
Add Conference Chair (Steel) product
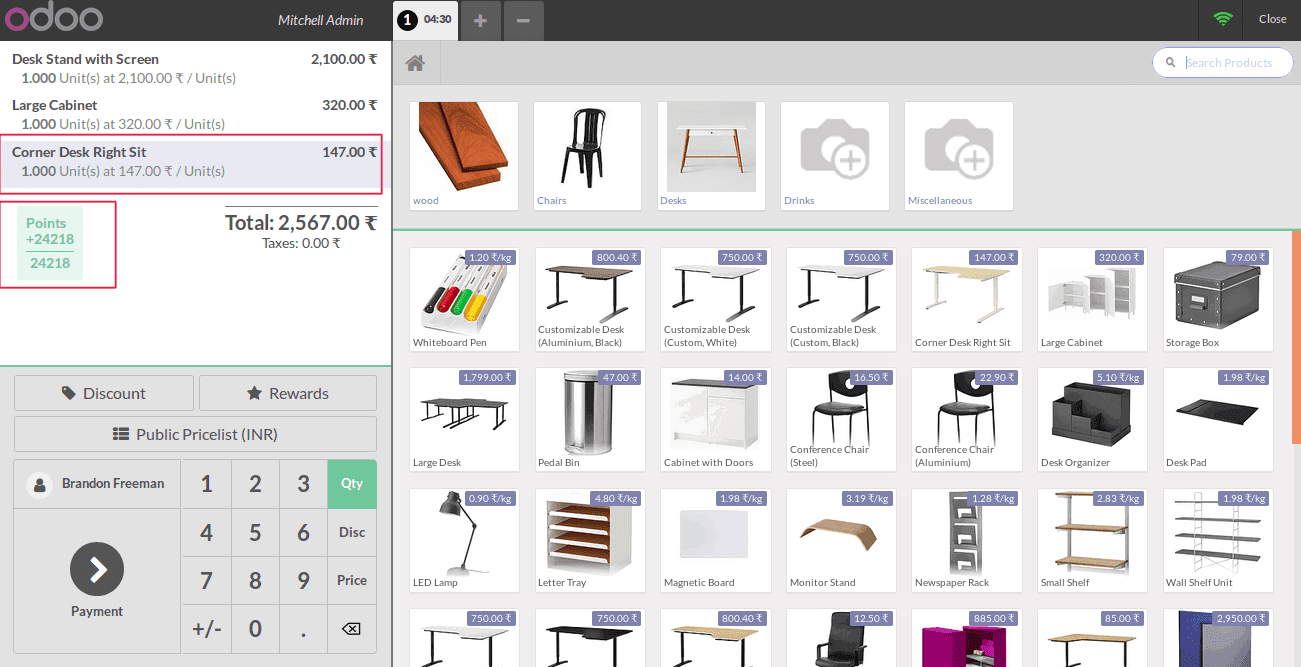click(841, 419)
